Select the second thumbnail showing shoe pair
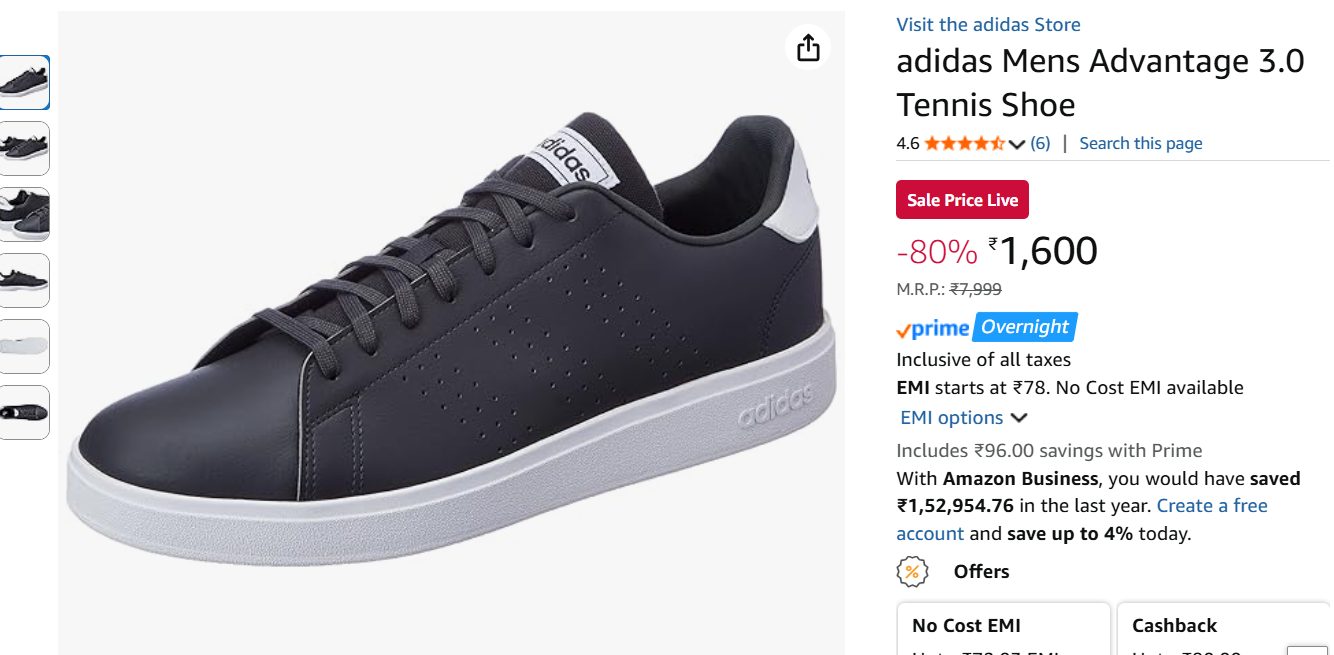1334x655 pixels. tap(24, 148)
